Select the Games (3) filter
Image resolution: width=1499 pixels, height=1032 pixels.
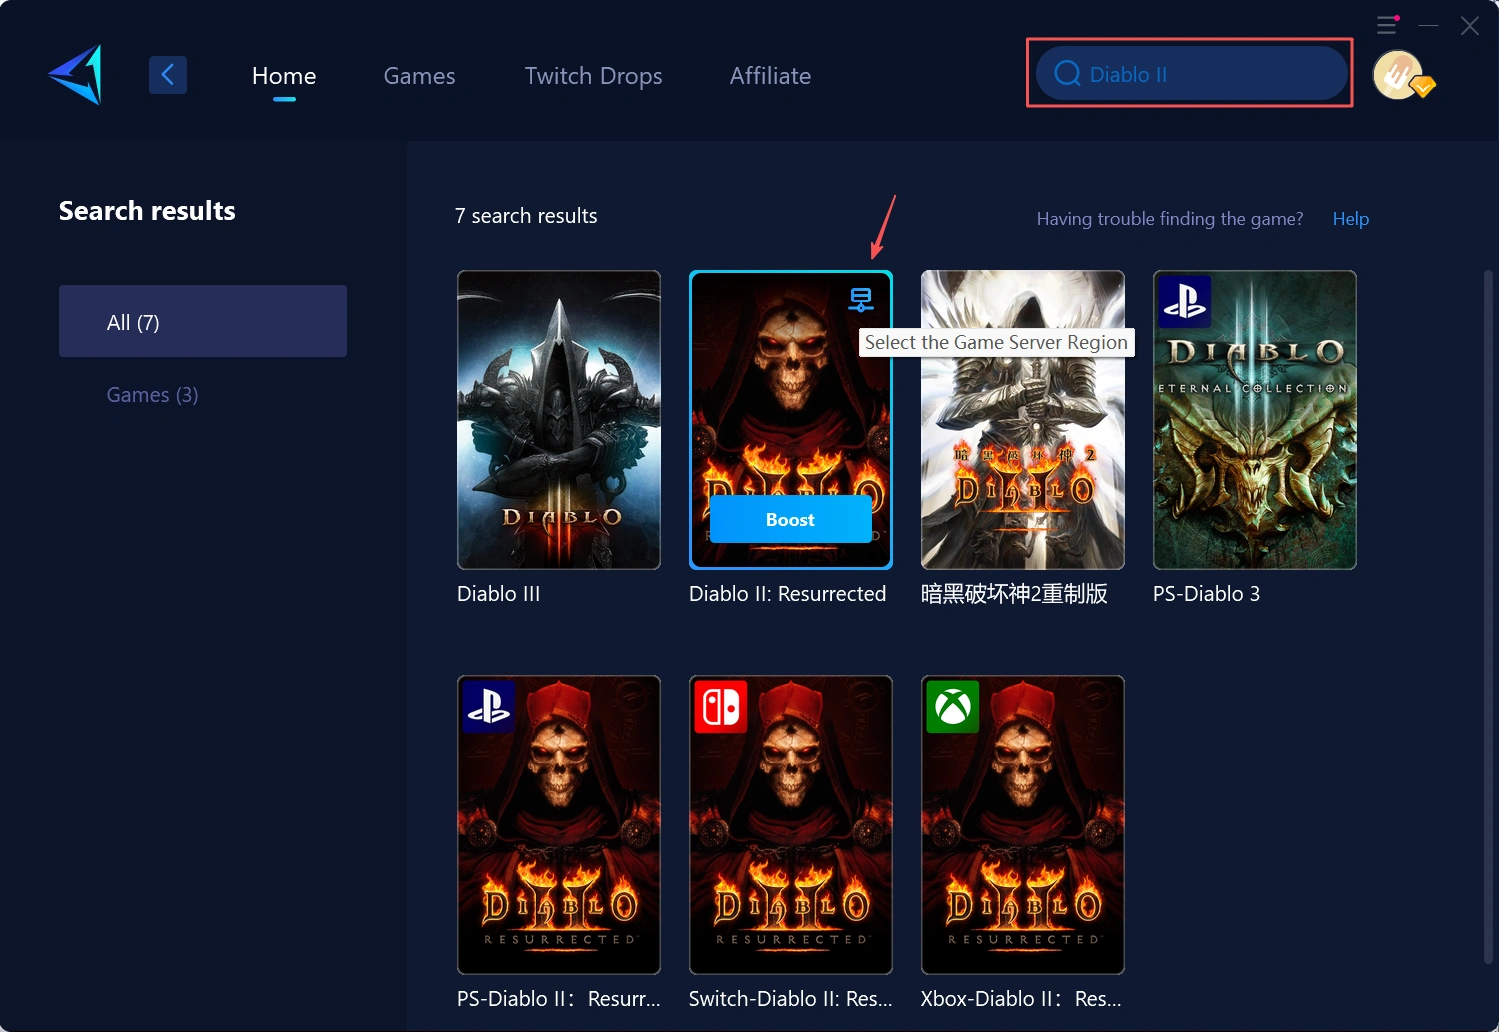coord(152,395)
